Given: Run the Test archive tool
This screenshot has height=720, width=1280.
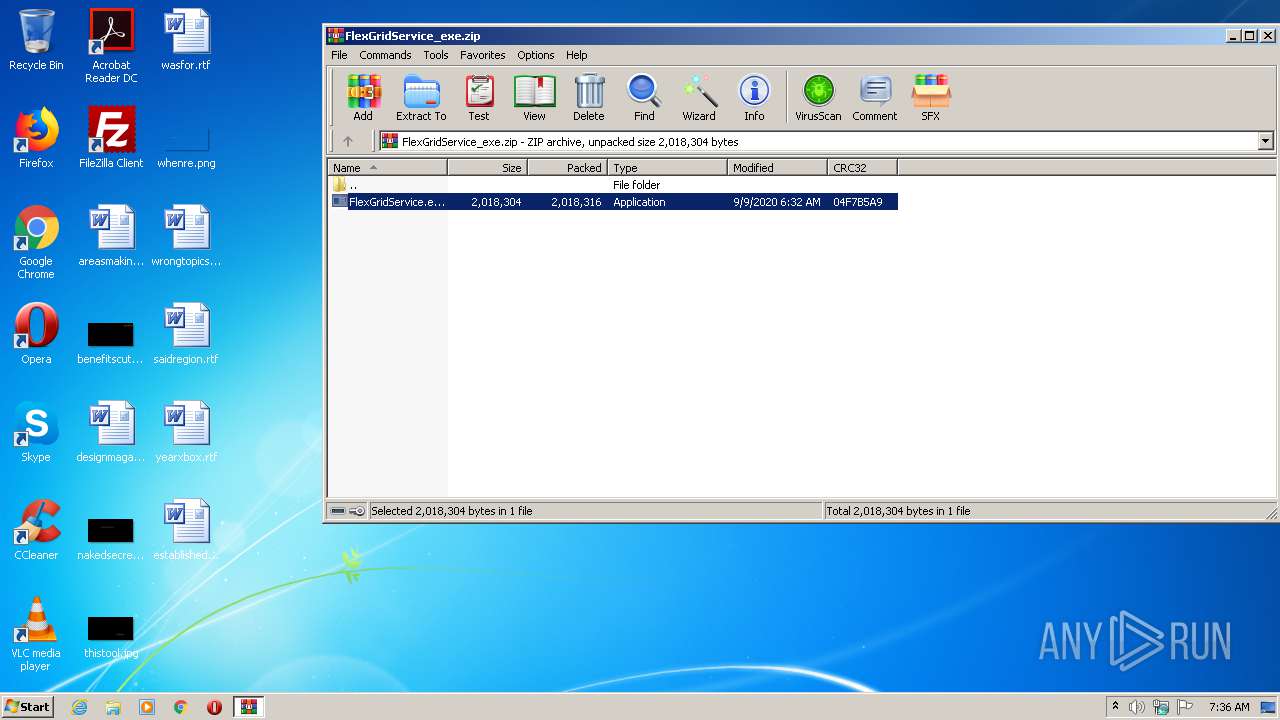Looking at the screenshot, I should tap(479, 98).
